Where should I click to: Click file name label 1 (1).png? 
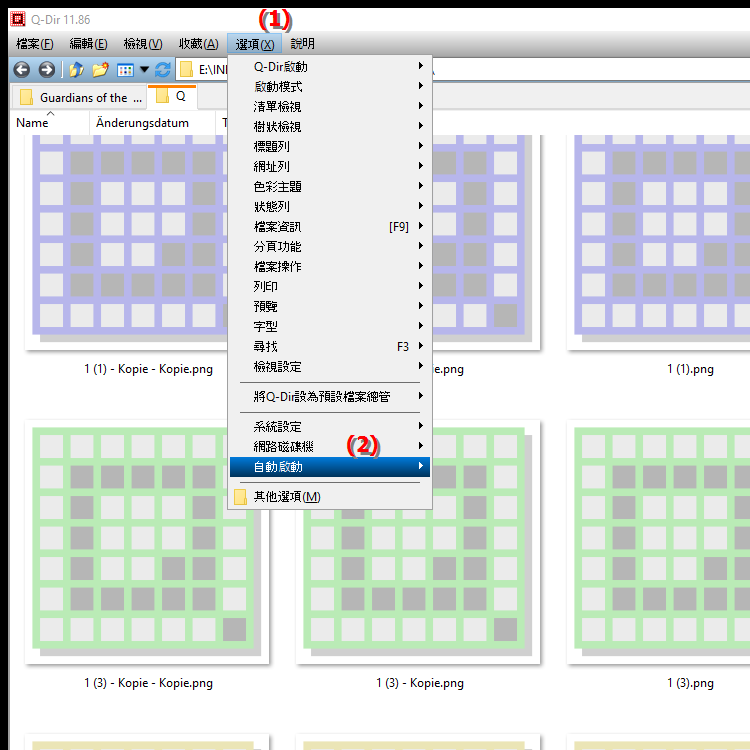tap(690, 369)
